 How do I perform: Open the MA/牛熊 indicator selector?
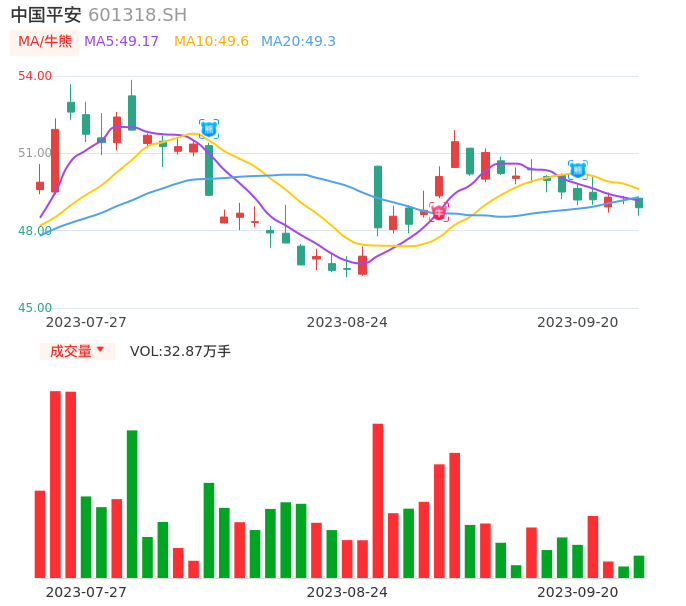[x=45, y=42]
